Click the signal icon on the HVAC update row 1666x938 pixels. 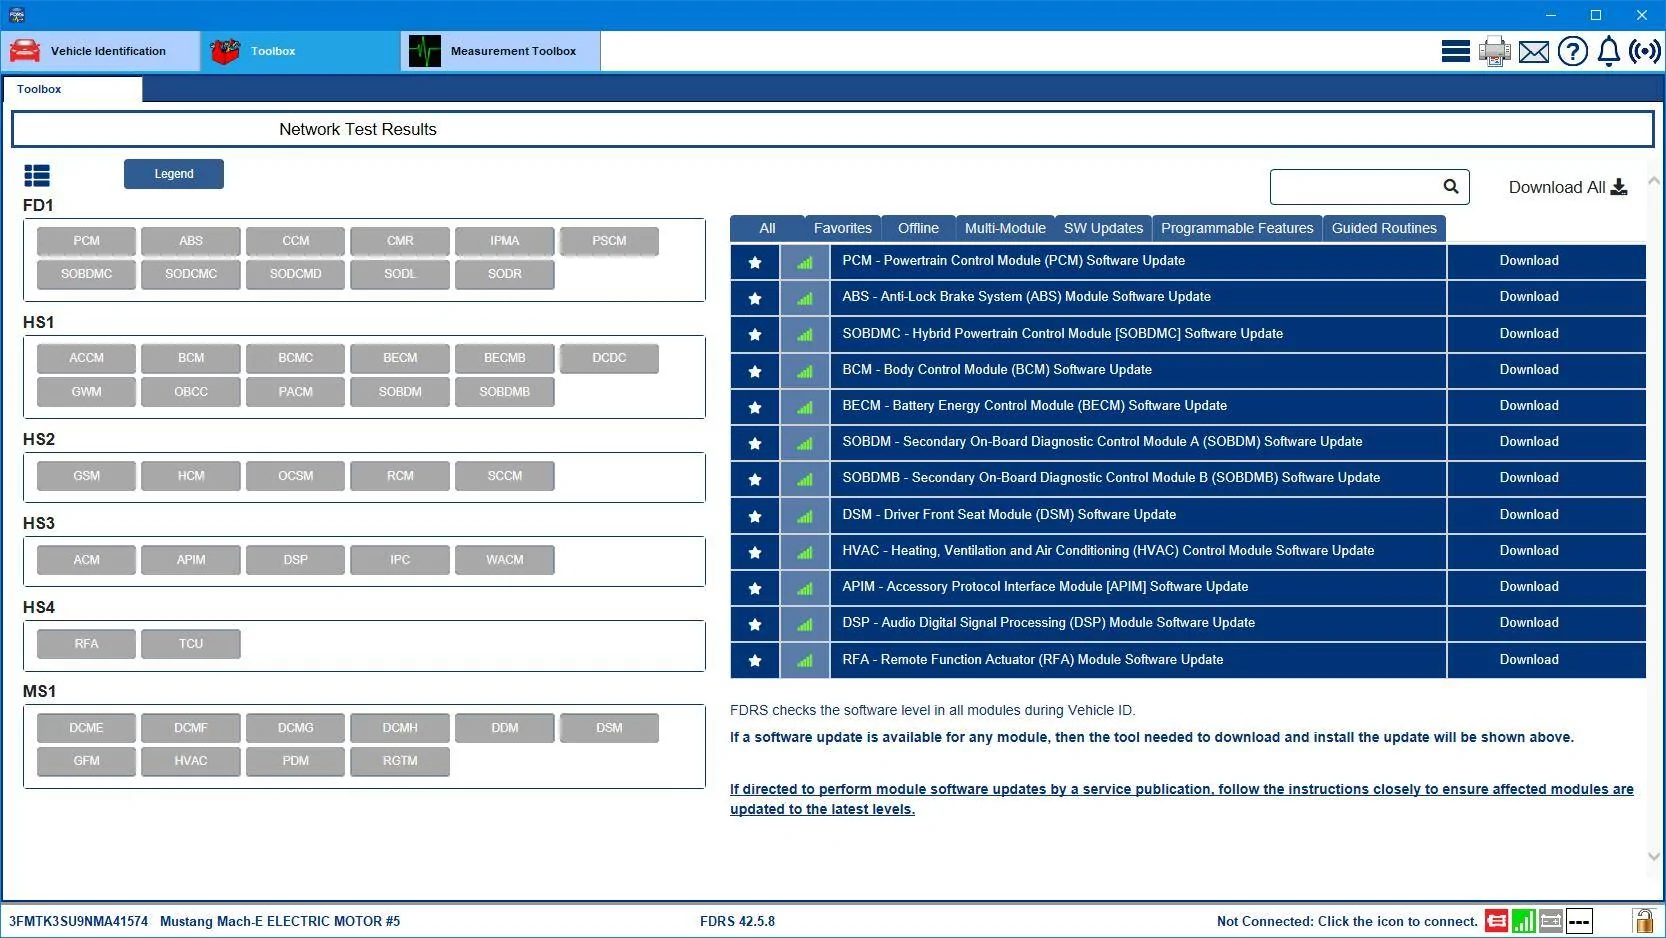point(805,552)
